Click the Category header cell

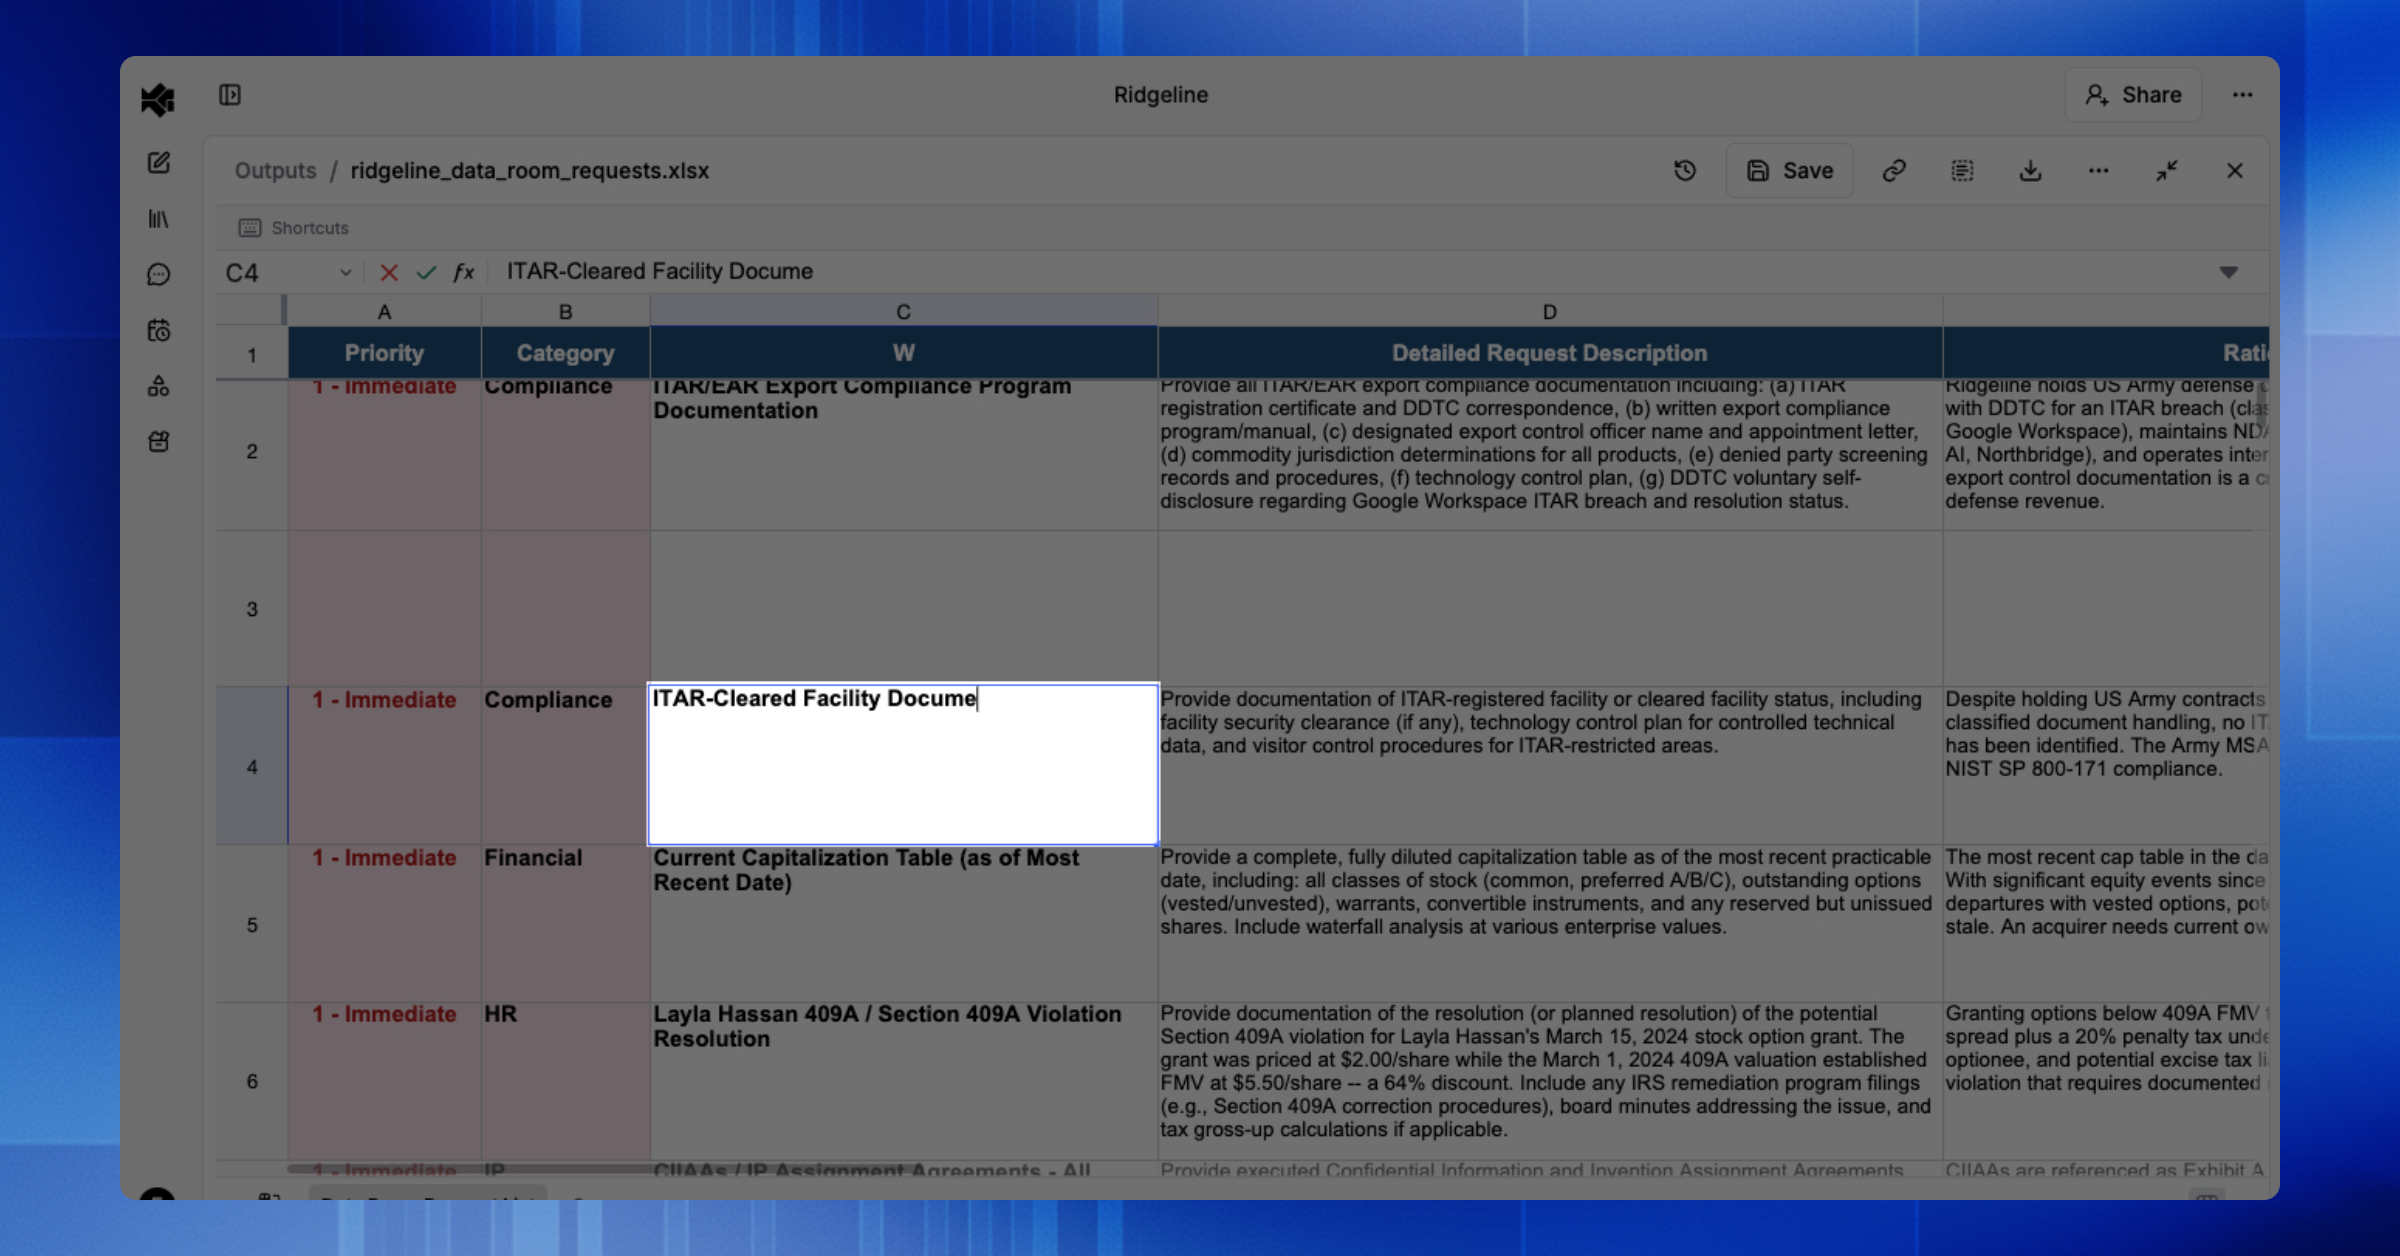click(x=565, y=353)
